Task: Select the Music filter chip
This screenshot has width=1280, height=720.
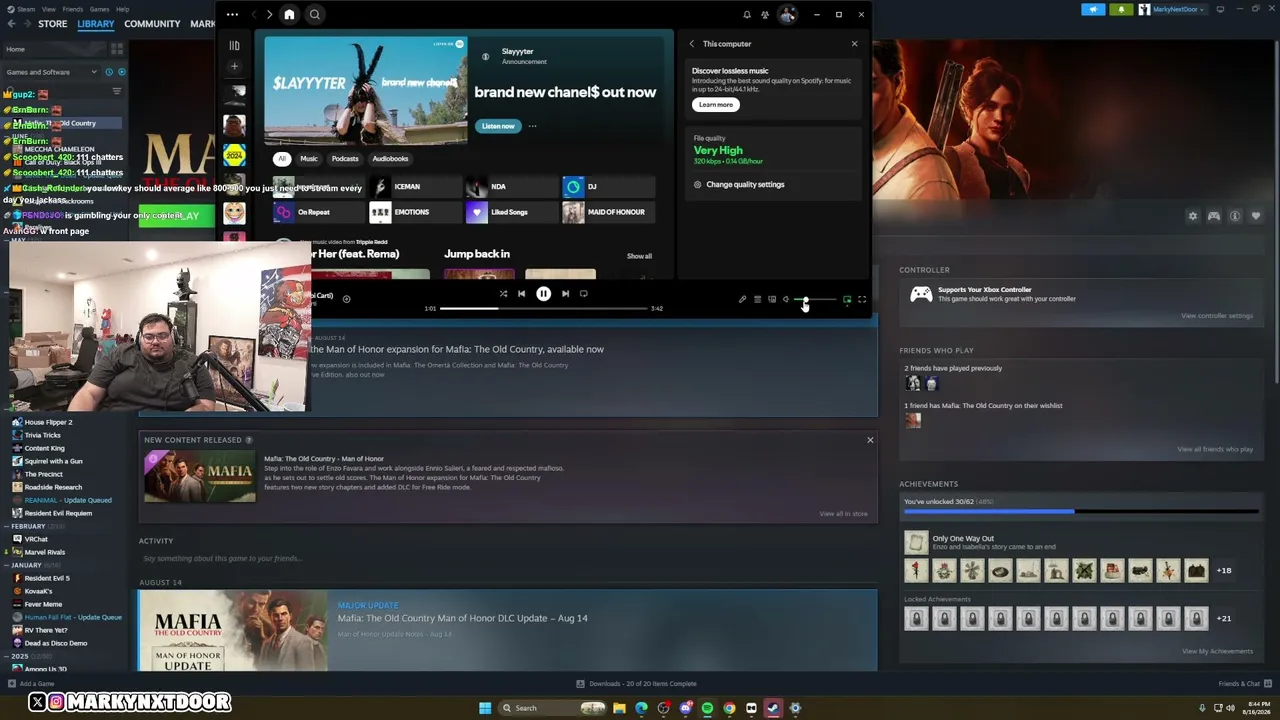Action: tap(309, 159)
